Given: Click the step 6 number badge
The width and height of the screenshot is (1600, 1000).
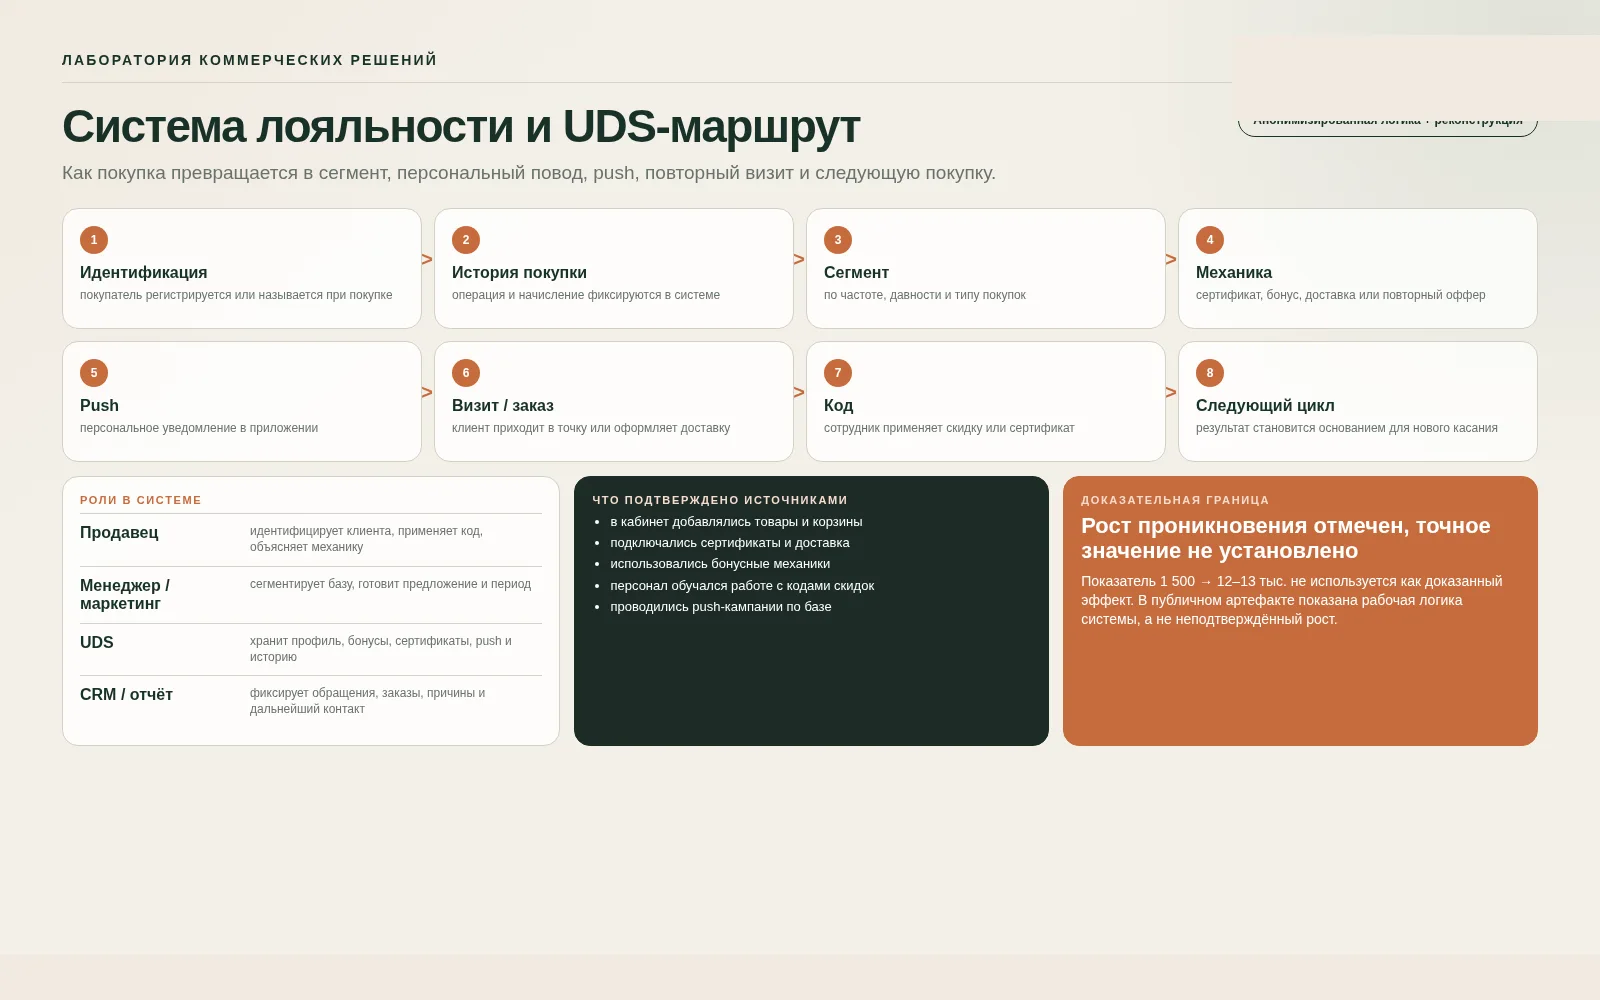Looking at the screenshot, I should pos(466,373).
